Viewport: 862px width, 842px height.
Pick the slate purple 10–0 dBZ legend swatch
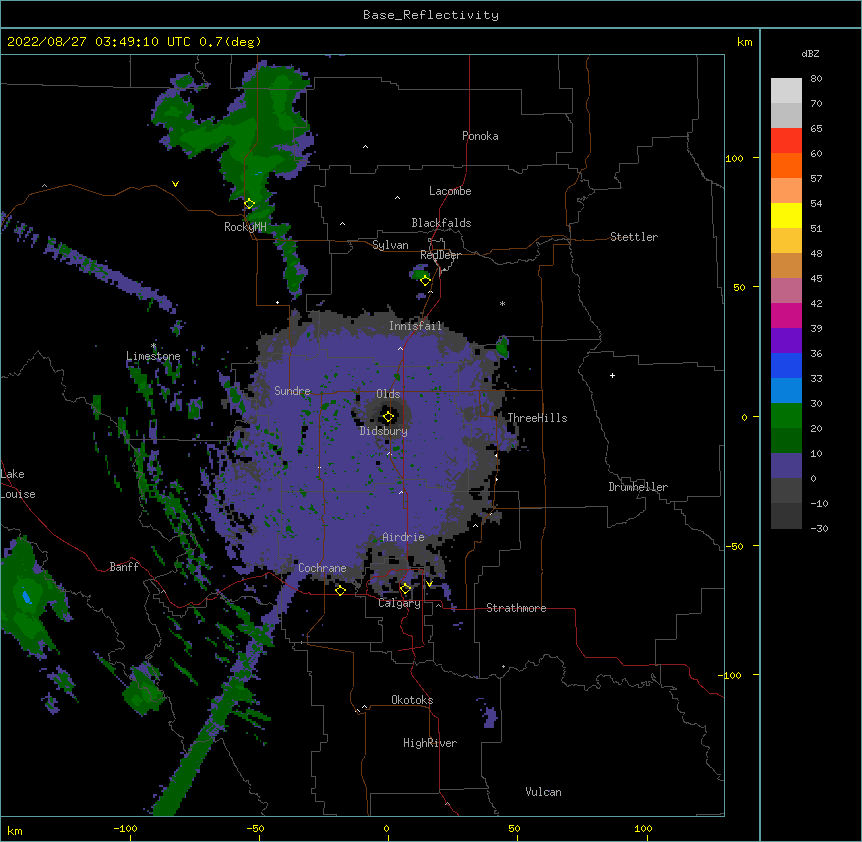[x=786, y=466]
